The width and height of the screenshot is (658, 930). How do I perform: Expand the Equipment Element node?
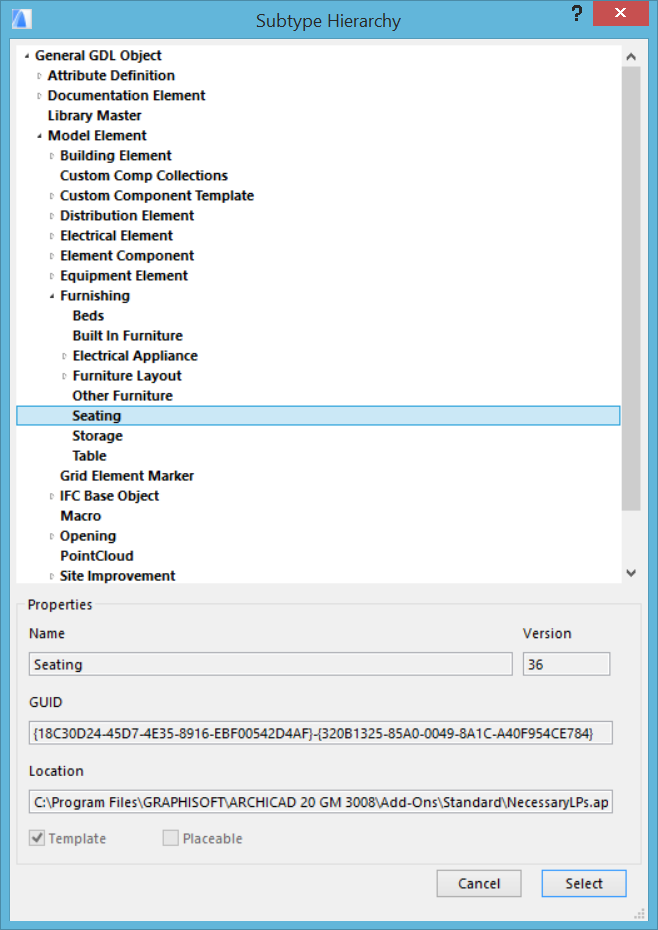52,276
